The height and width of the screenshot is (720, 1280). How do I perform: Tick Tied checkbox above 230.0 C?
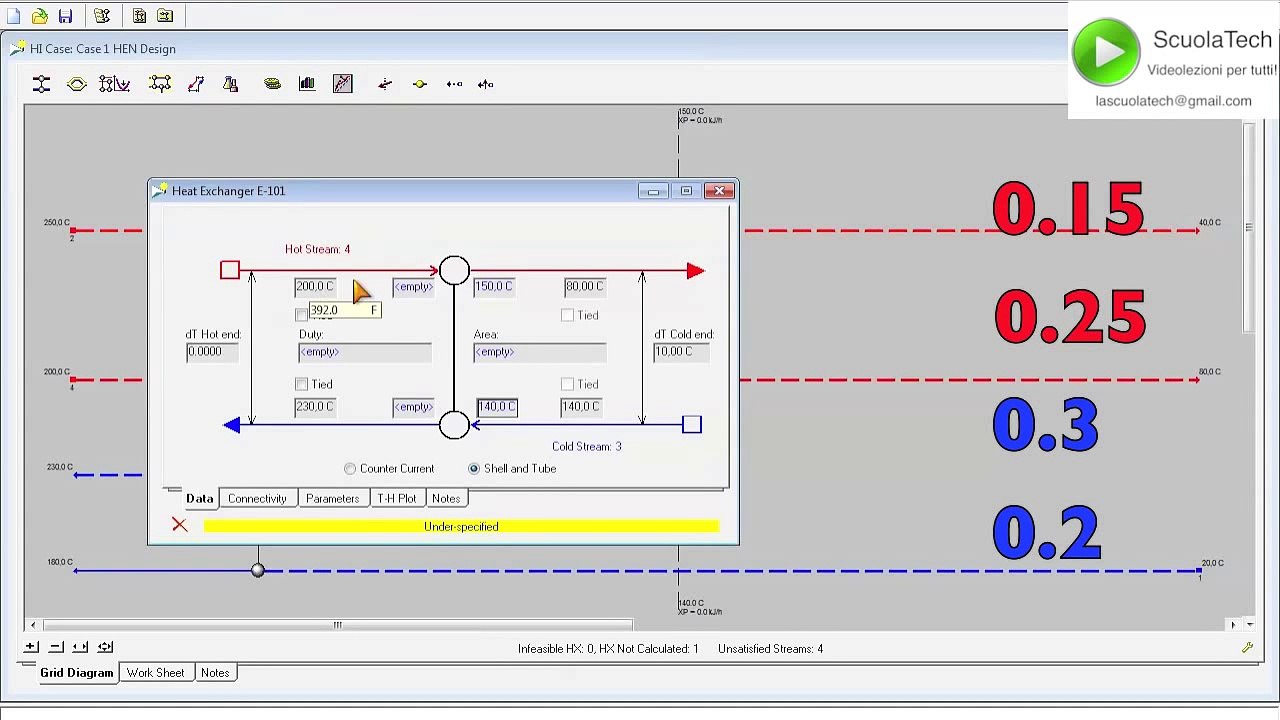301,384
